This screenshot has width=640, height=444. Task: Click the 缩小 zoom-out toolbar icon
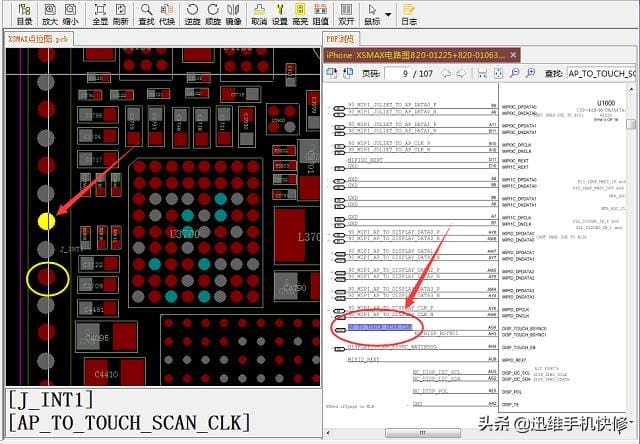[71, 14]
